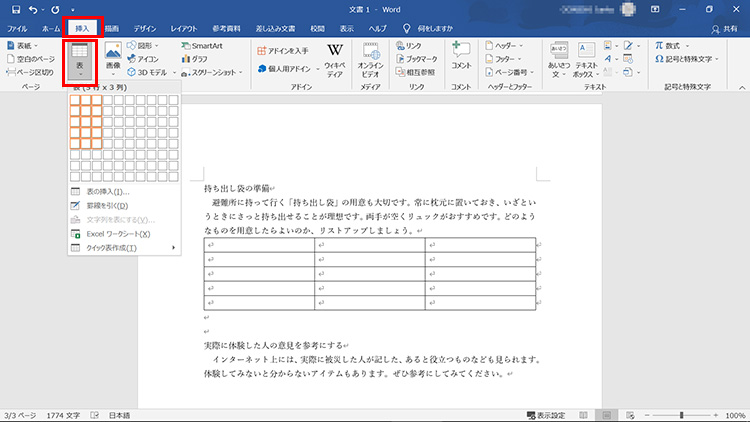Save document using Quick Access save icon
750x422 pixels.
[16, 9]
